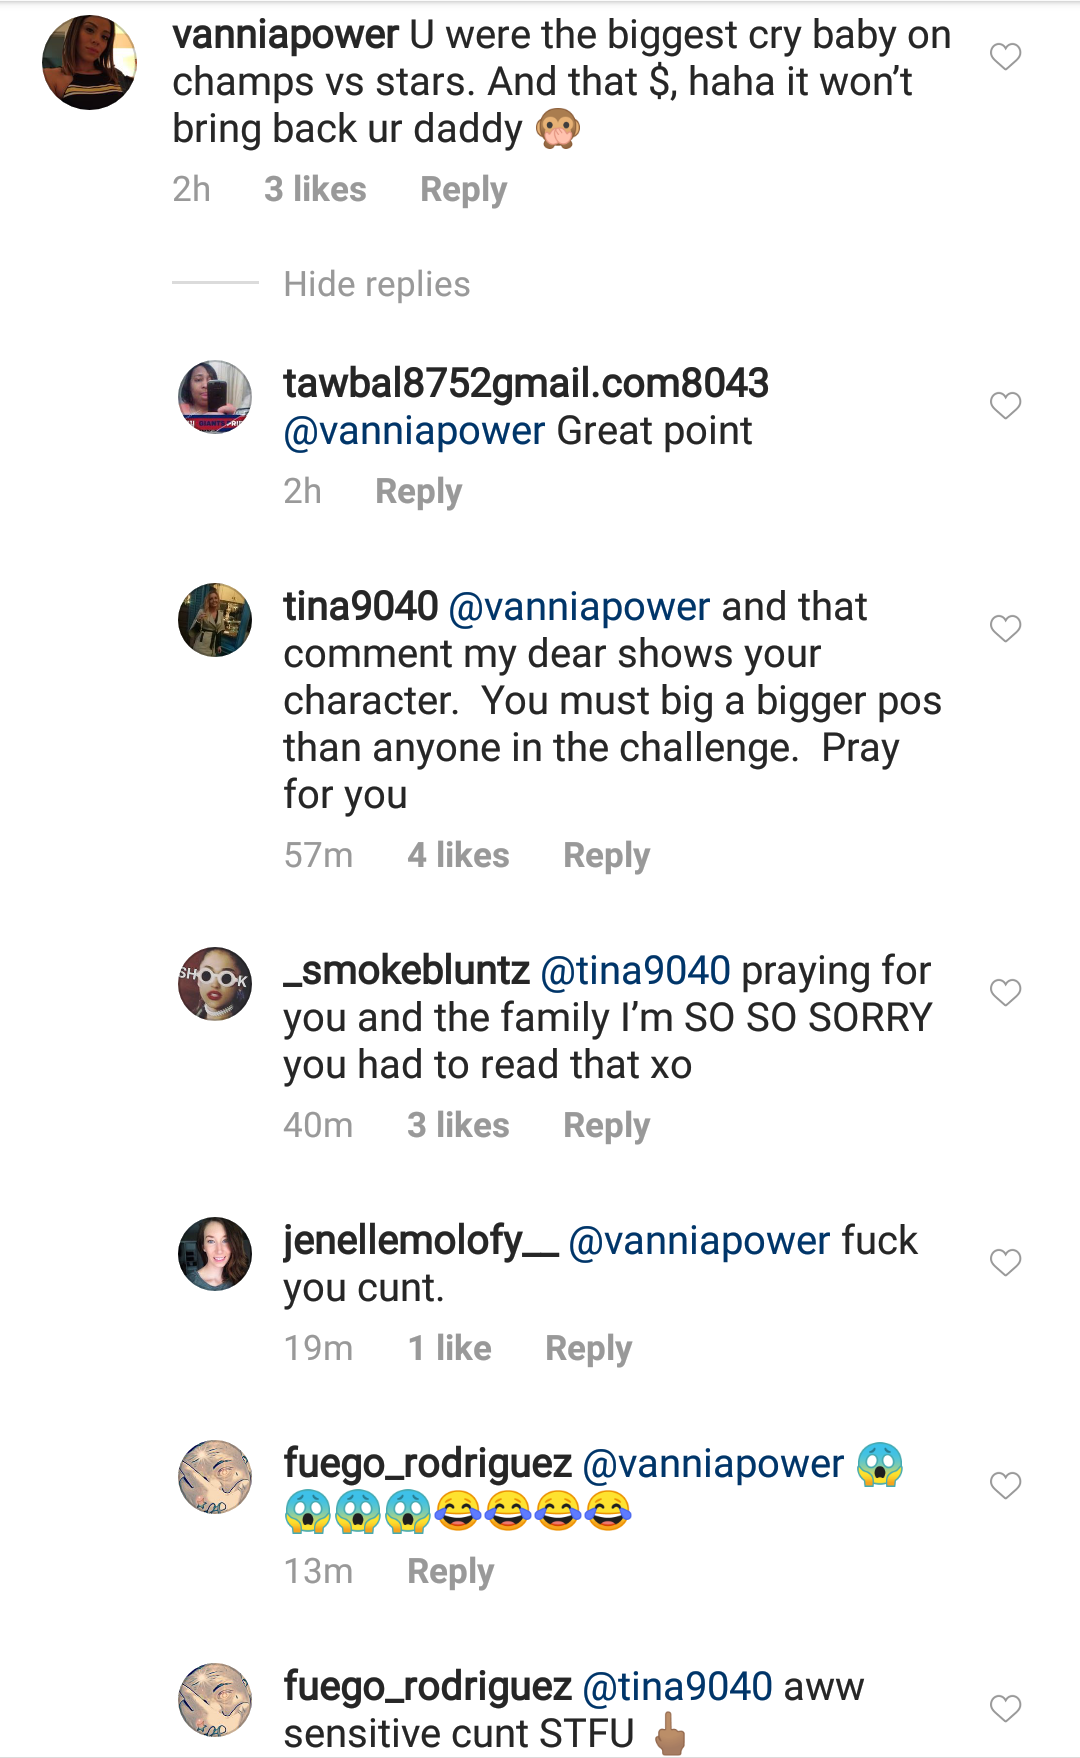This screenshot has height=1758, width=1080.
Task: Open the @vanniapower mention in tawbal's reply
Action: pyautogui.click(x=414, y=431)
